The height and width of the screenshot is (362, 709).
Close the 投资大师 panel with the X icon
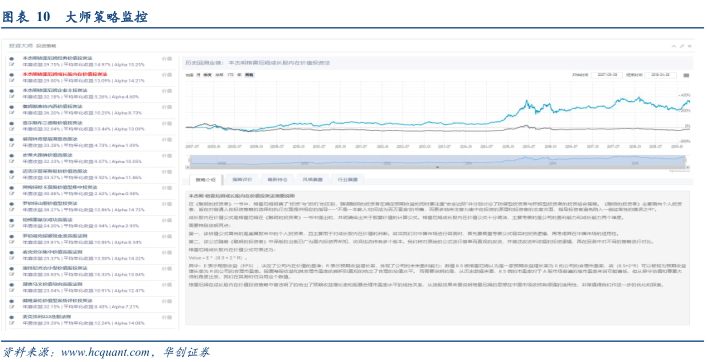coord(690,46)
